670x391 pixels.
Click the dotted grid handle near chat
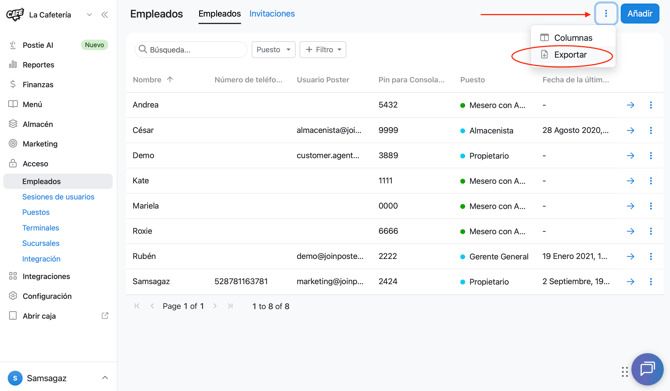[625, 372]
